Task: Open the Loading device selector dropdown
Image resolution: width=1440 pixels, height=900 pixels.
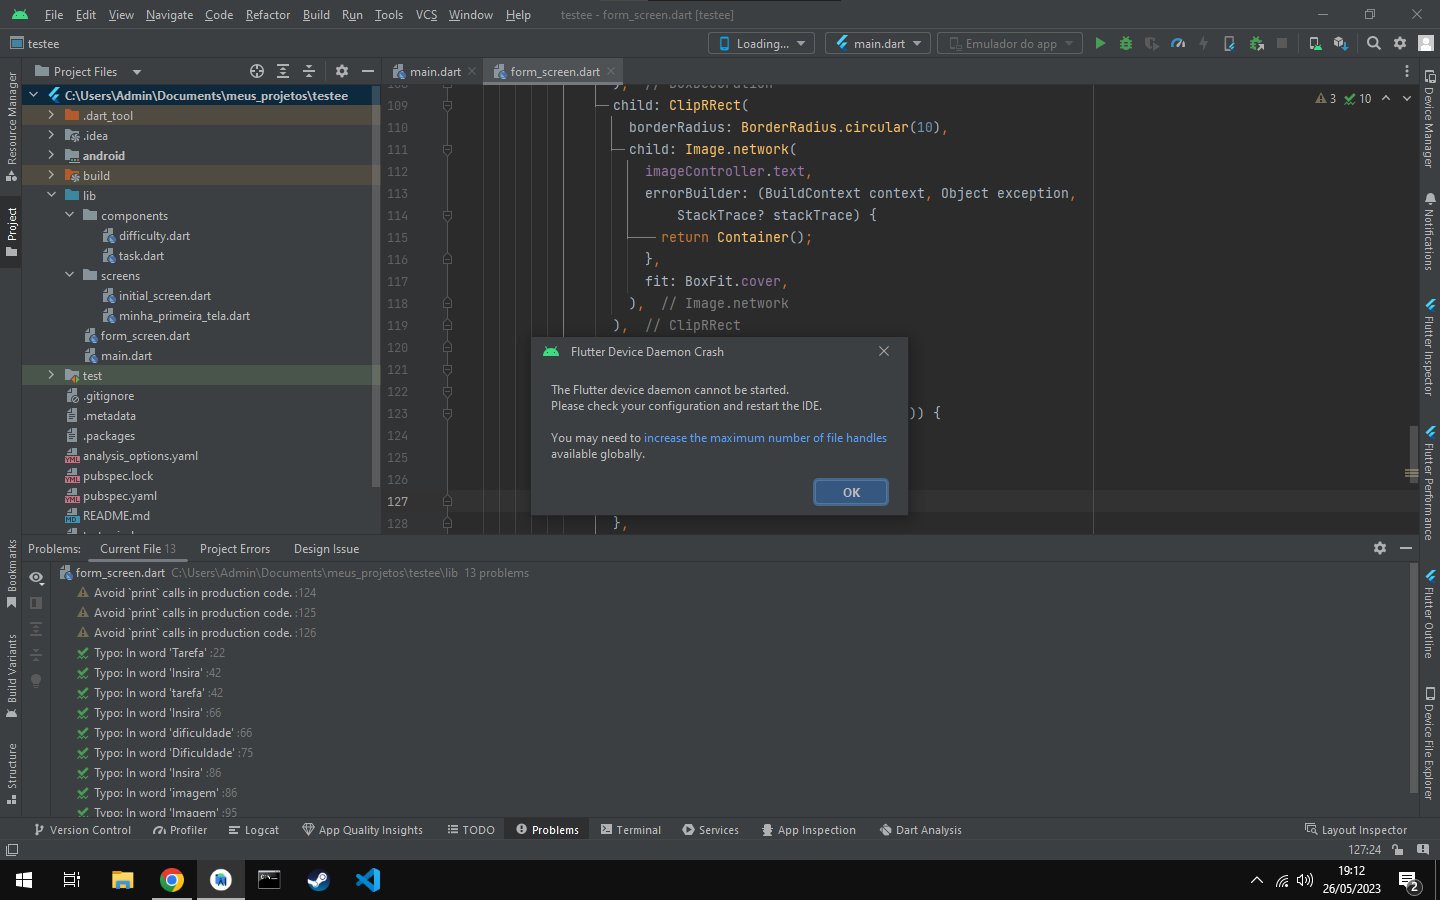Action: pyautogui.click(x=762, y=43)
